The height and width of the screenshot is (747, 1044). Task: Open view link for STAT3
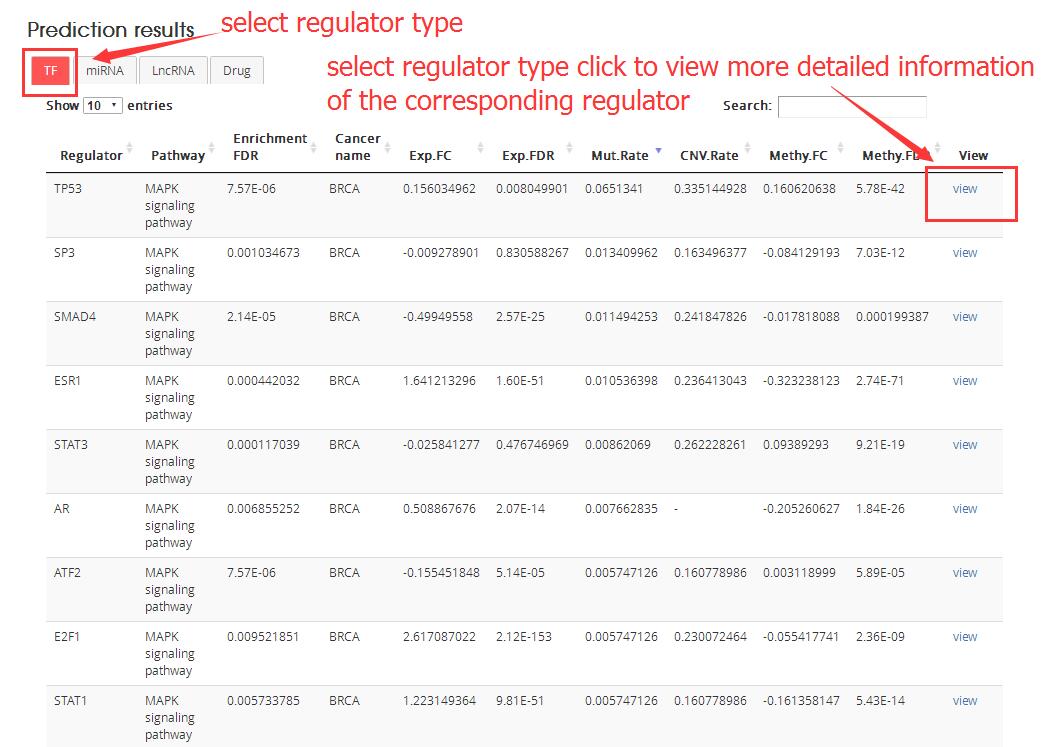click(965, 445)
